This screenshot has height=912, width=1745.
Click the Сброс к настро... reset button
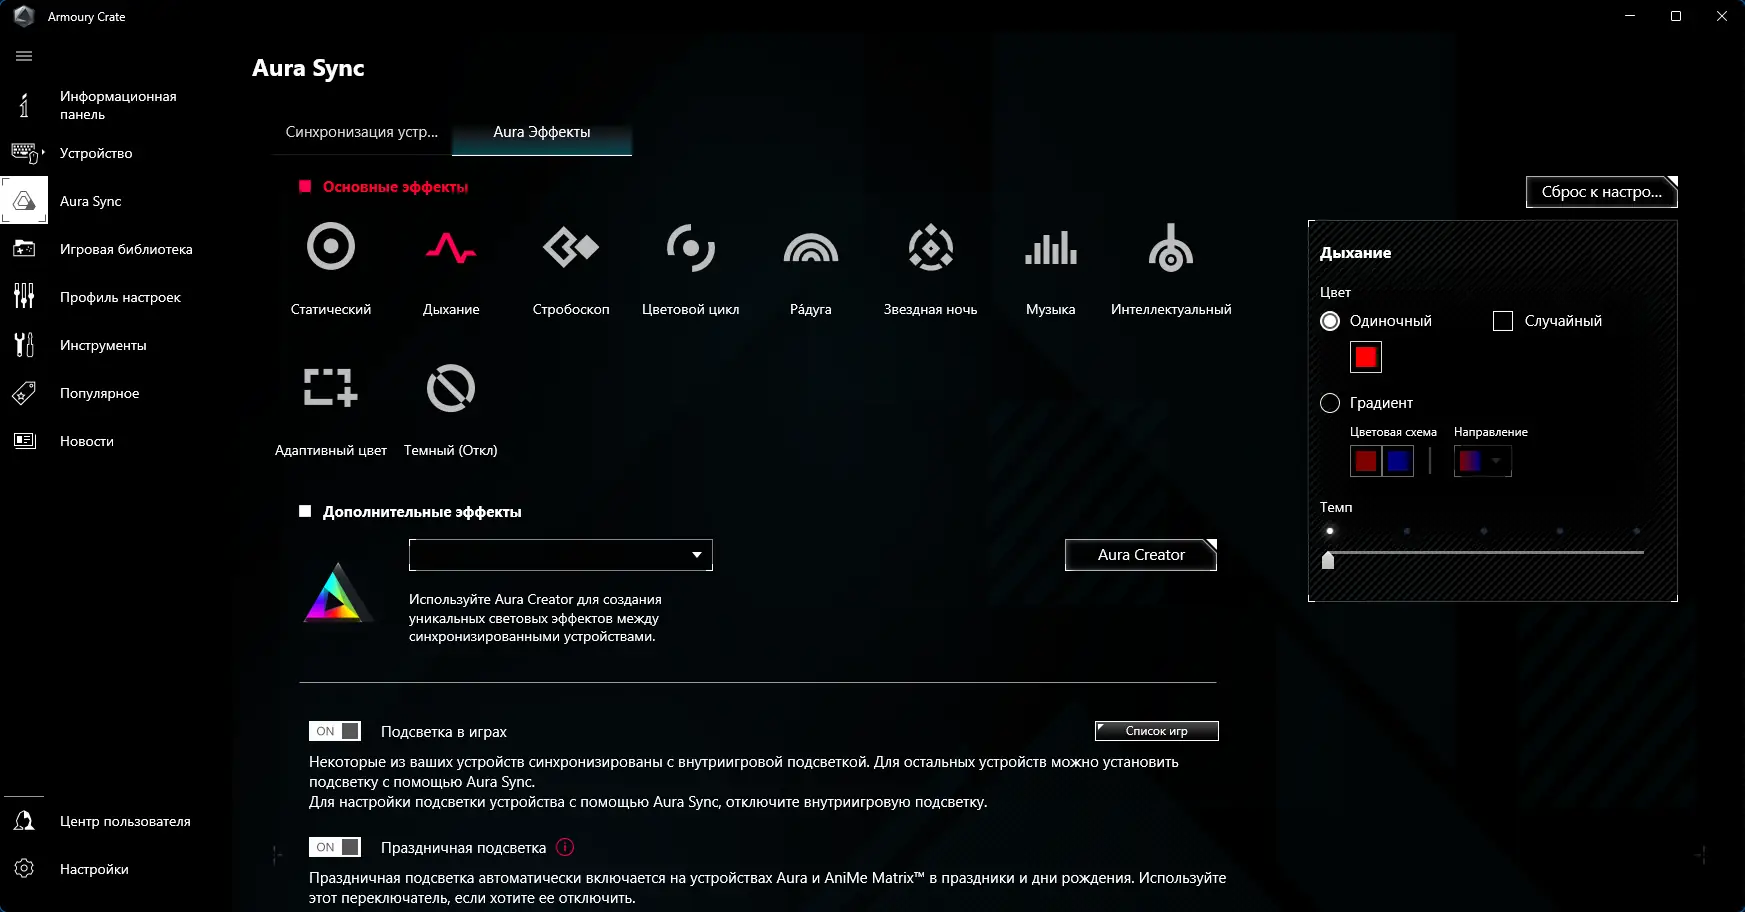pos(1602,192)
